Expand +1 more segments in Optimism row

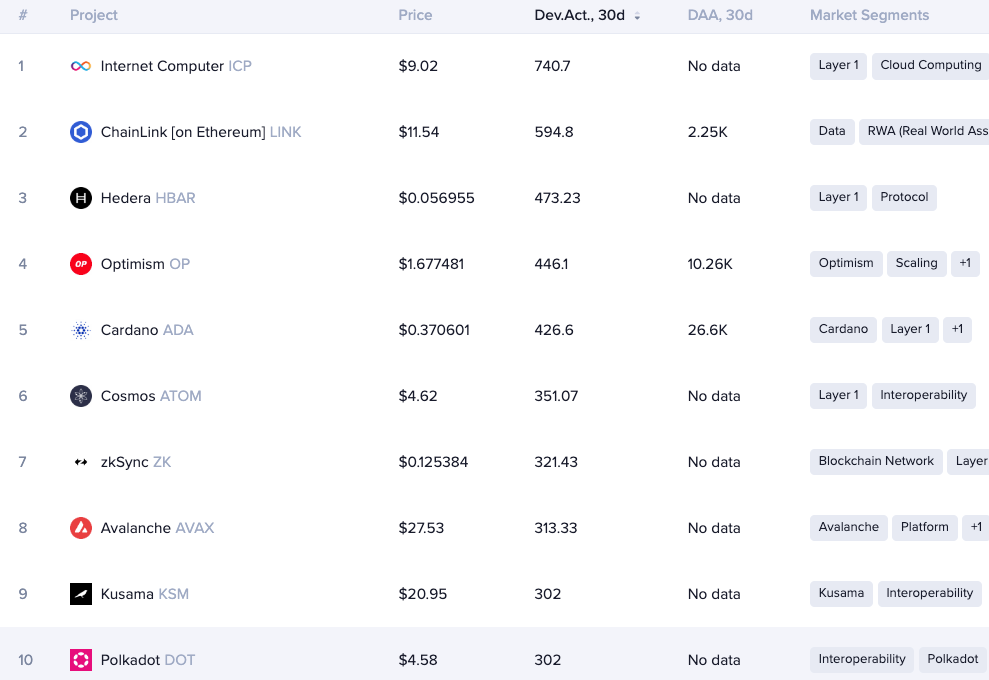click(965, 263)
